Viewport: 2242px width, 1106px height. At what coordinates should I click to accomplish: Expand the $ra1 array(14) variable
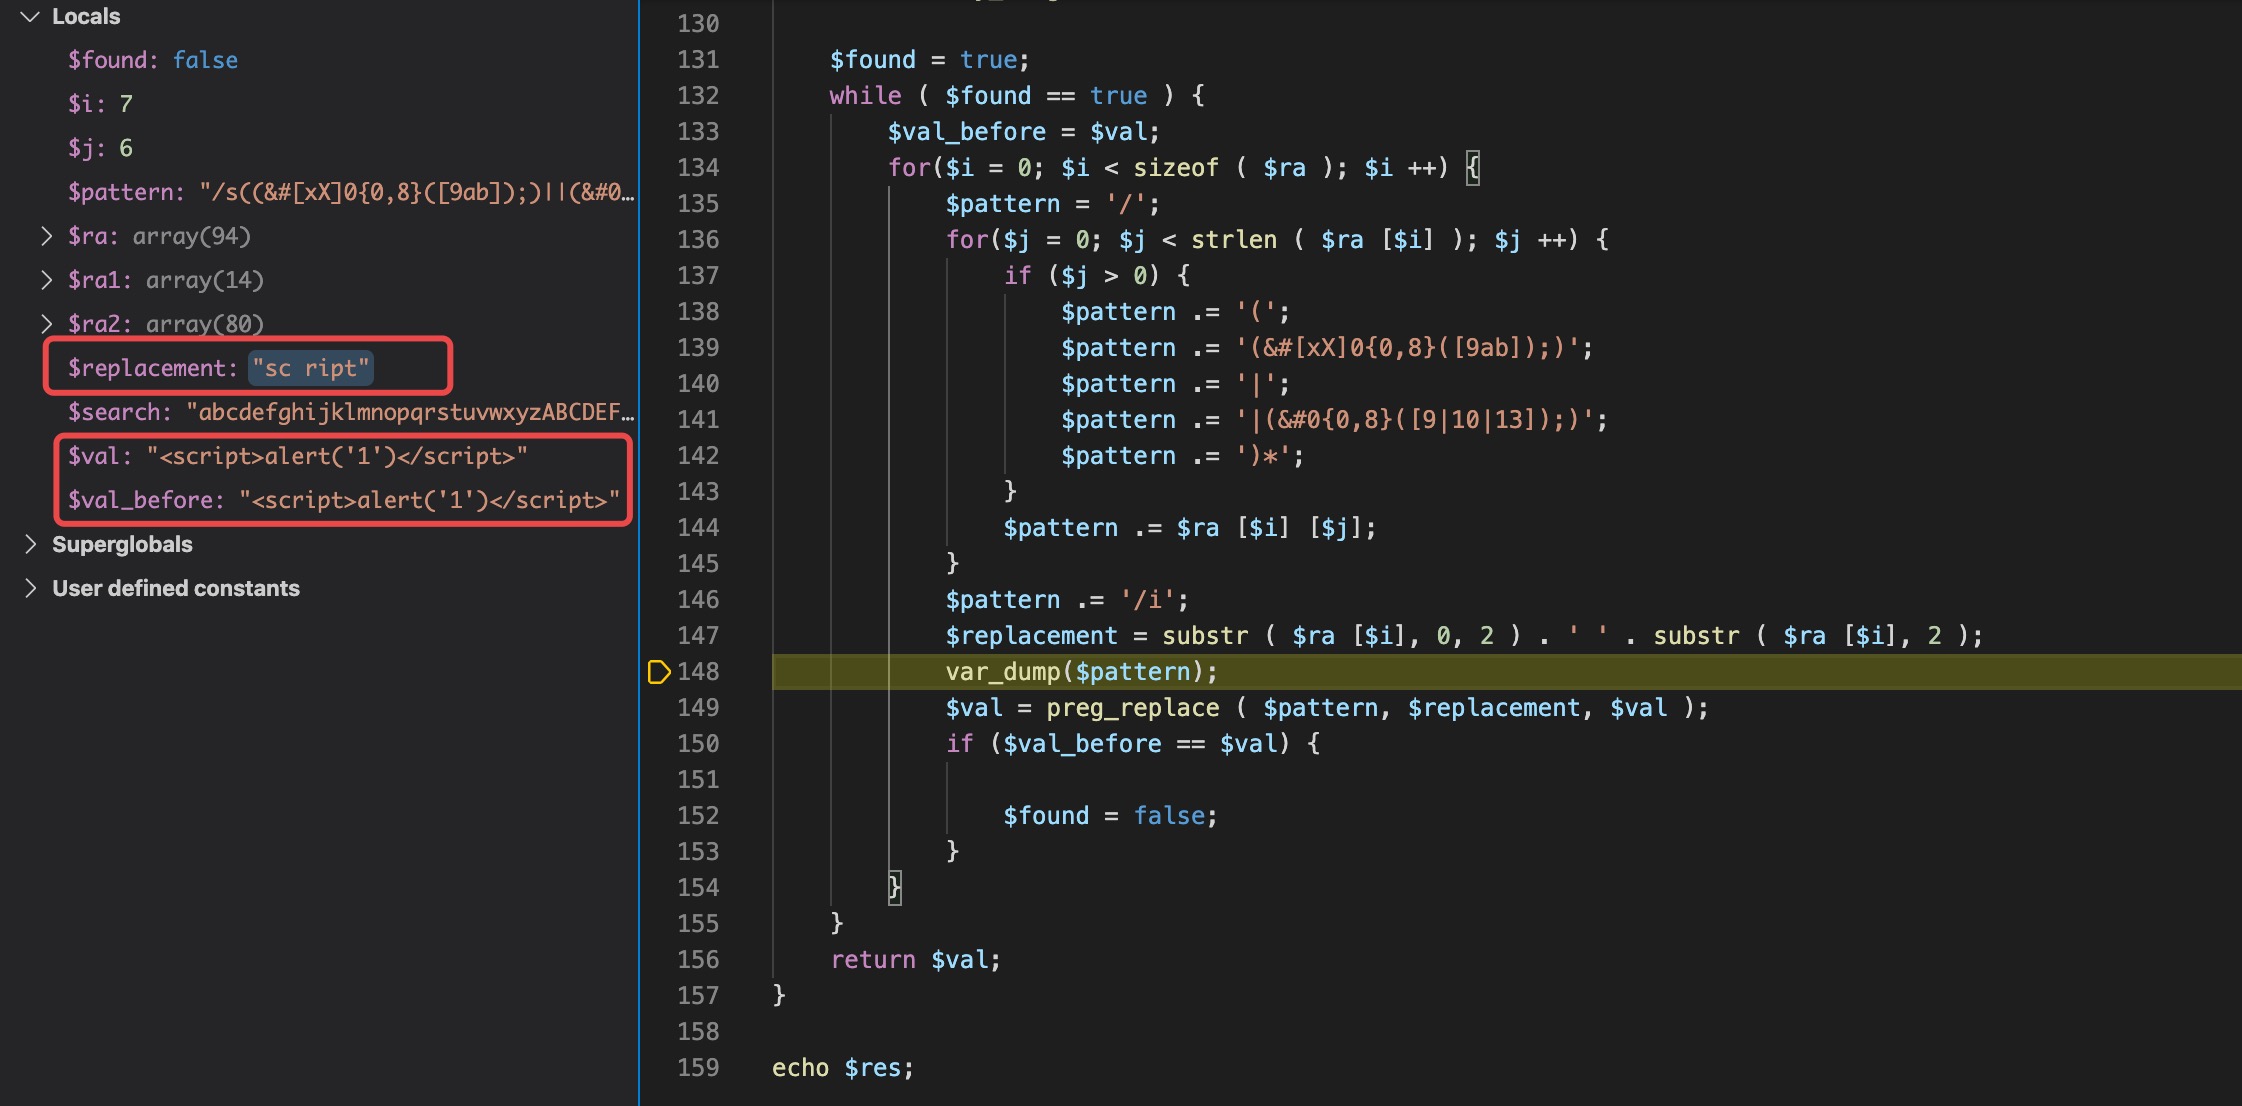click(x=46, y=280)
